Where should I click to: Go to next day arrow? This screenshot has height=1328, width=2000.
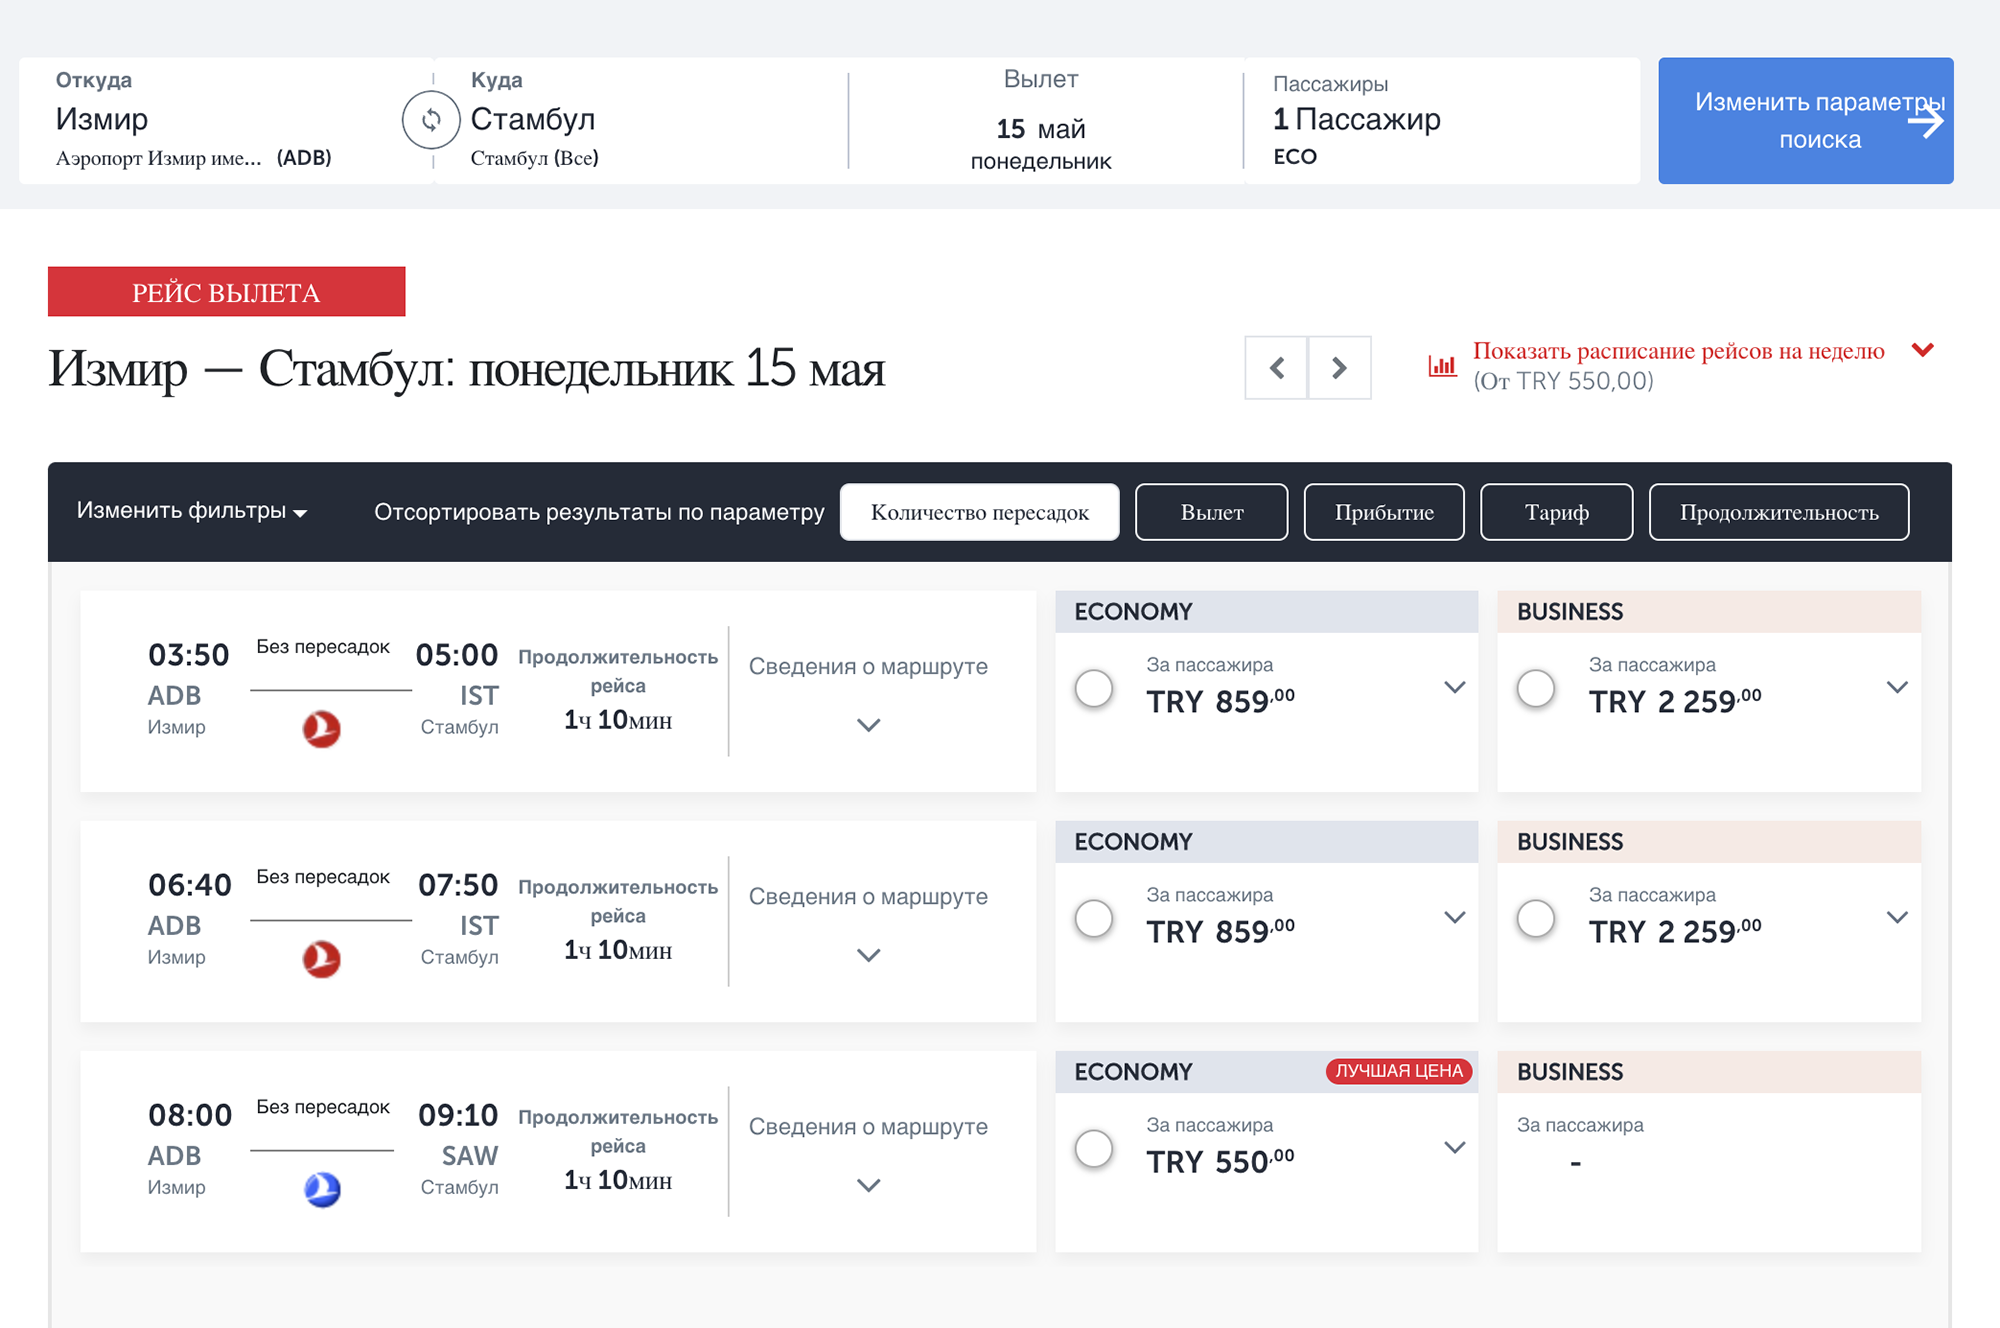point(1339,368)
